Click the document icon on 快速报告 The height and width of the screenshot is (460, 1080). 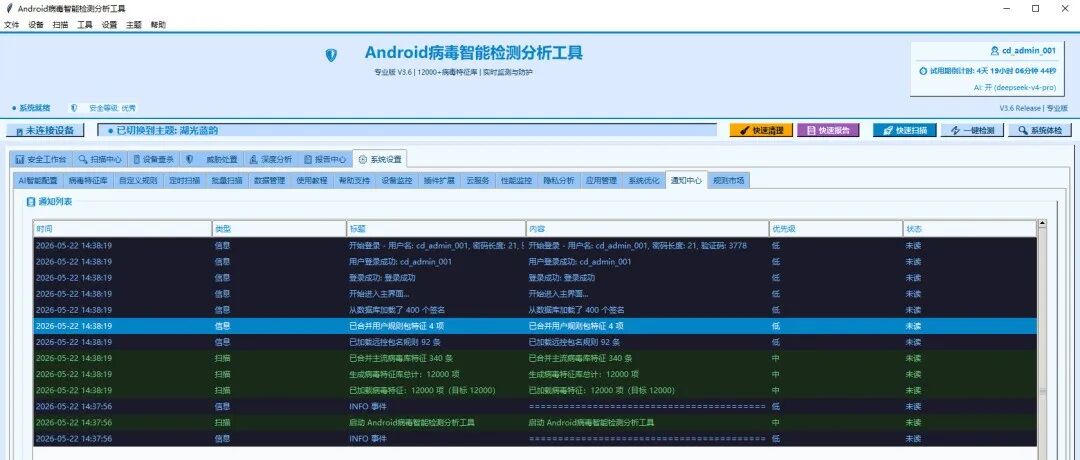click(x=811, y=130)
